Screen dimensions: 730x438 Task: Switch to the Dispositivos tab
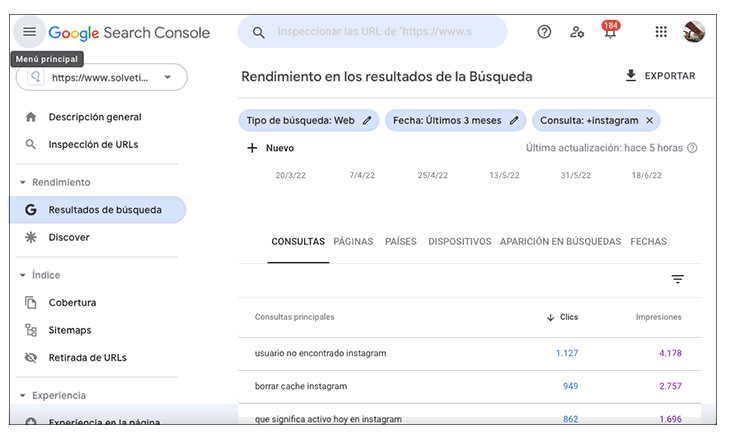(459, 242)
